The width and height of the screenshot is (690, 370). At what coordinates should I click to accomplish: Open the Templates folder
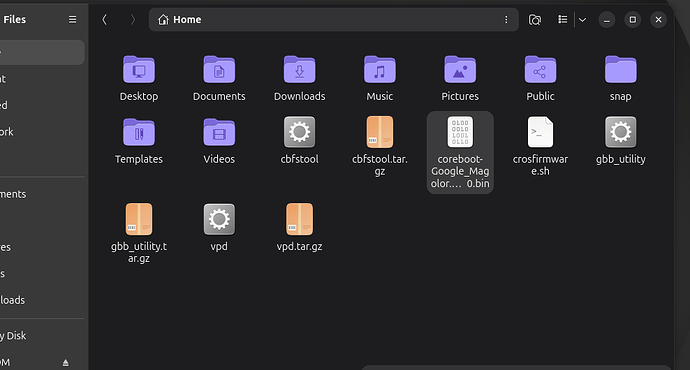[x=139, y=141]
